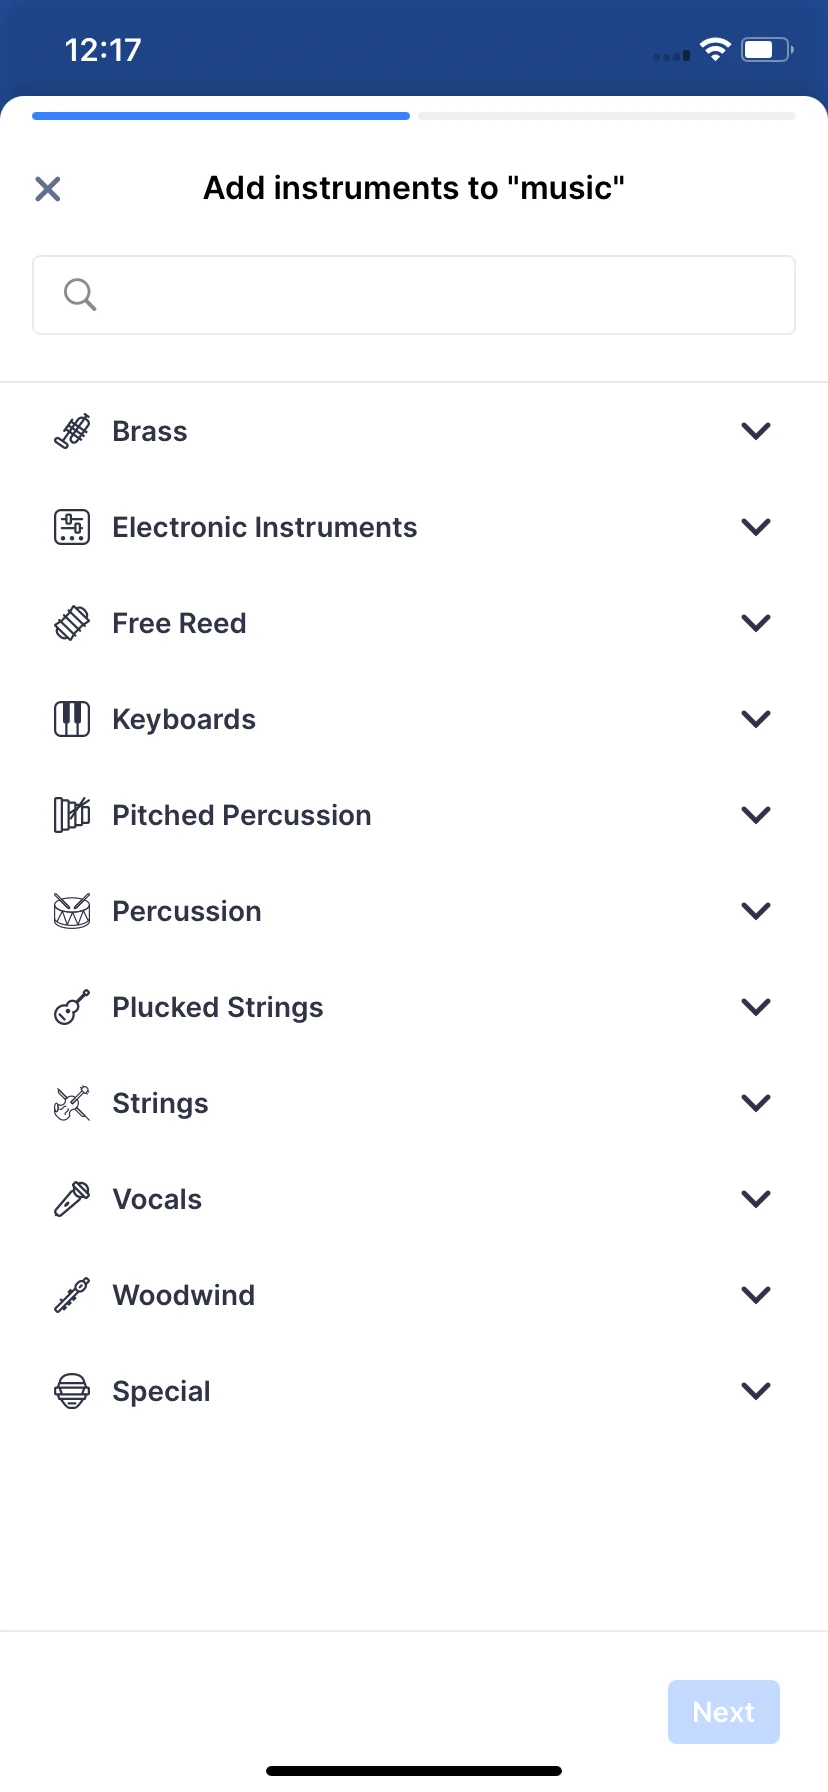Tap the blue step progress bar

(x=221, y=116)
